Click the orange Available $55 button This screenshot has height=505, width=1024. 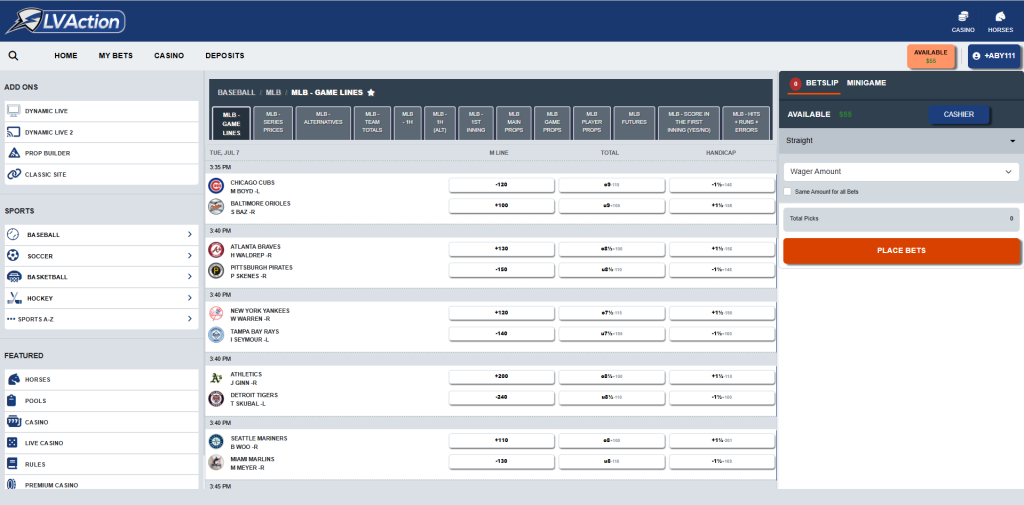pyautogui.click(x=931, y=56)
